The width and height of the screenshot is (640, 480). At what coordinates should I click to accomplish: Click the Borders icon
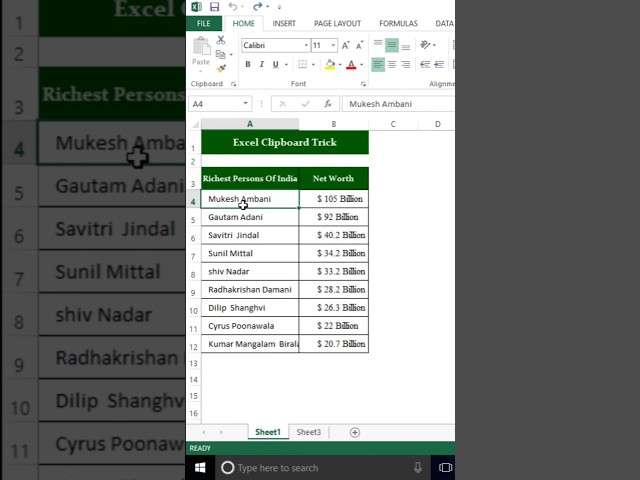(x=302, y=64)
